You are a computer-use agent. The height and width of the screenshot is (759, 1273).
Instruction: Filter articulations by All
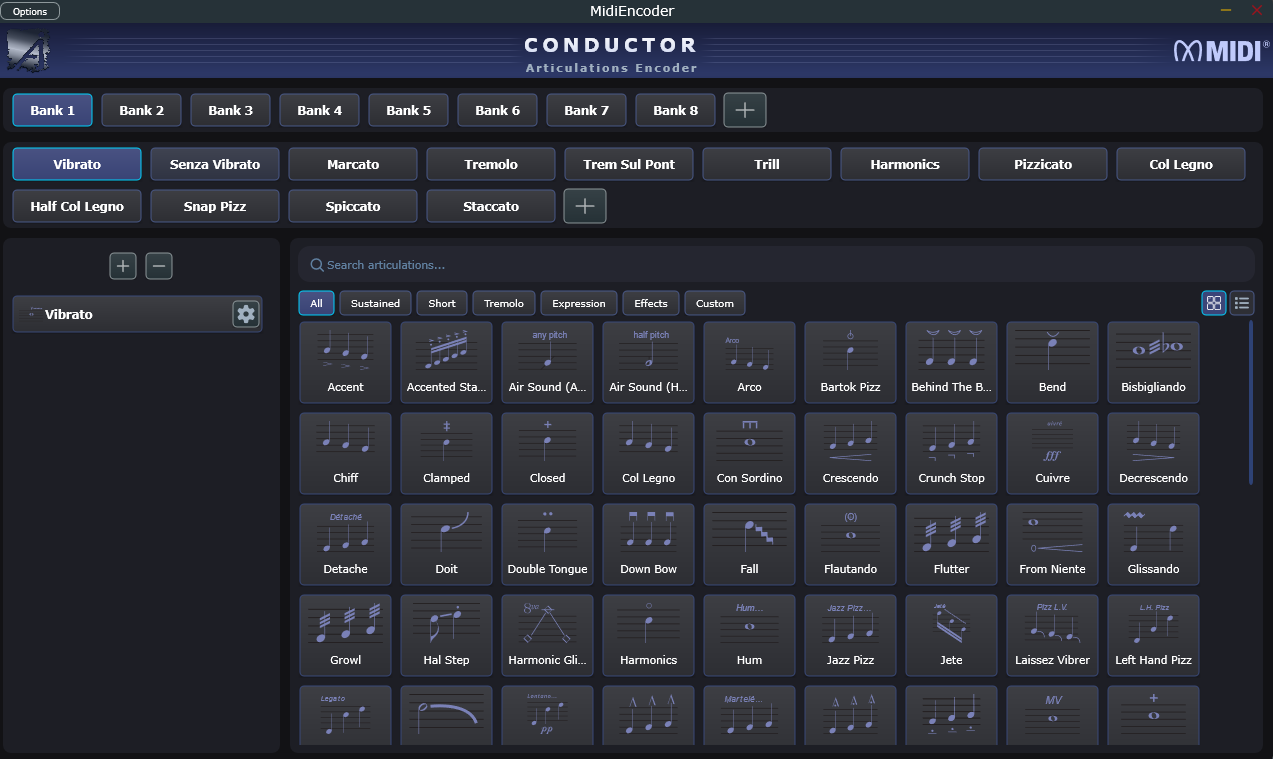(316, 303)
